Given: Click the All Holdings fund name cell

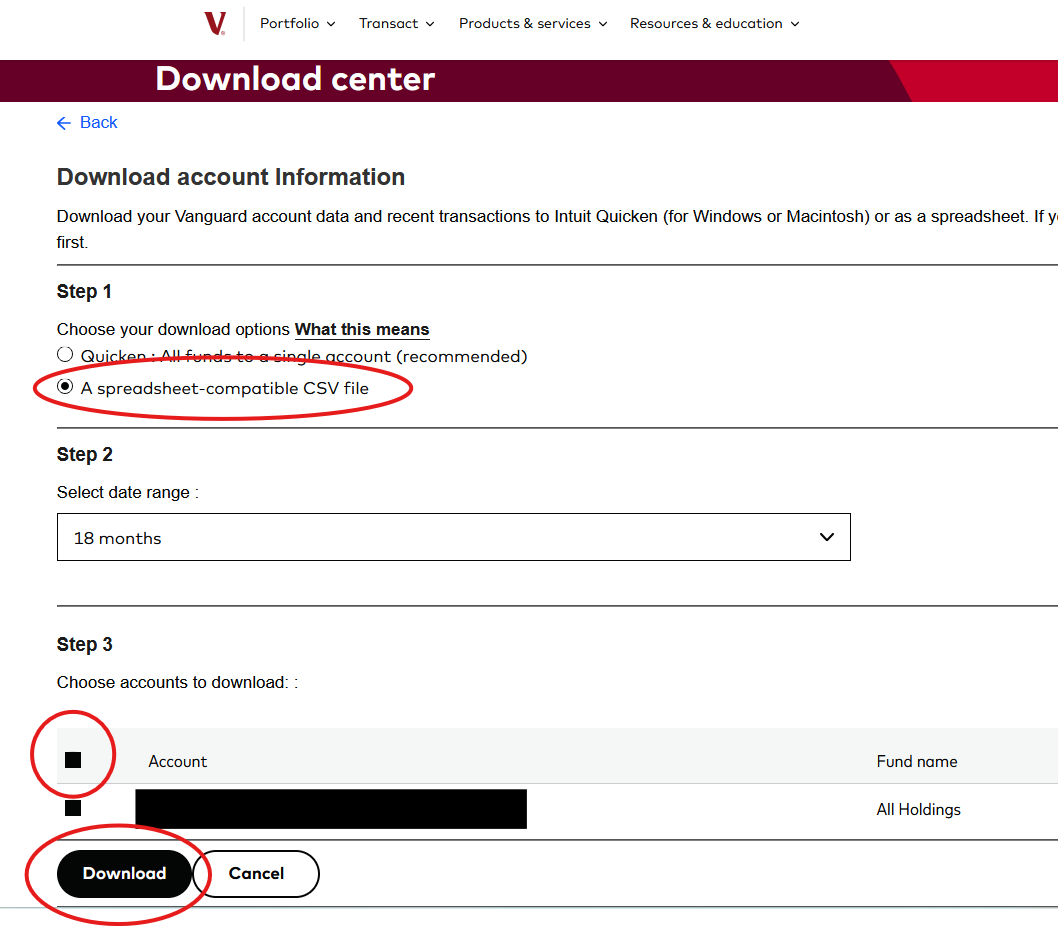Looking at the screenshot, I should 918,810.
